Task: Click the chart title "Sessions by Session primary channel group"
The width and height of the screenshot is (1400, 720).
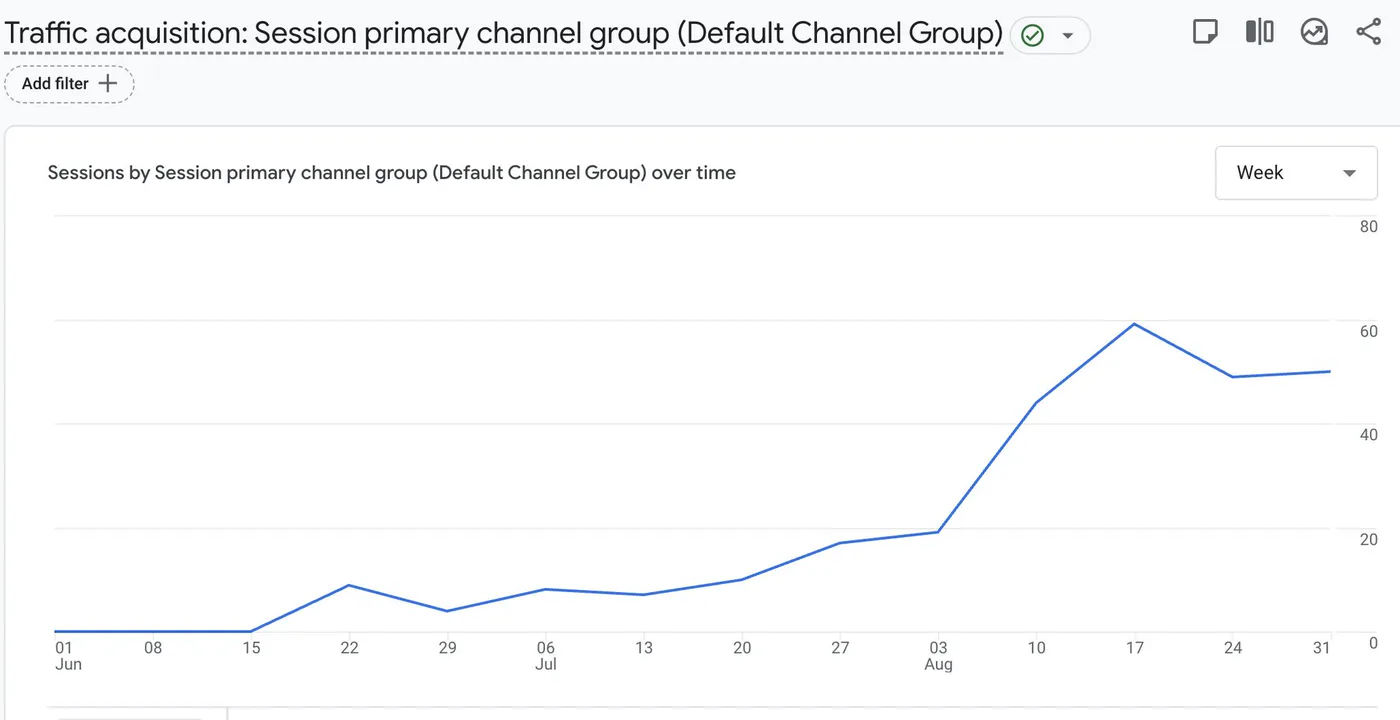Action: click(x=392, y=173)
